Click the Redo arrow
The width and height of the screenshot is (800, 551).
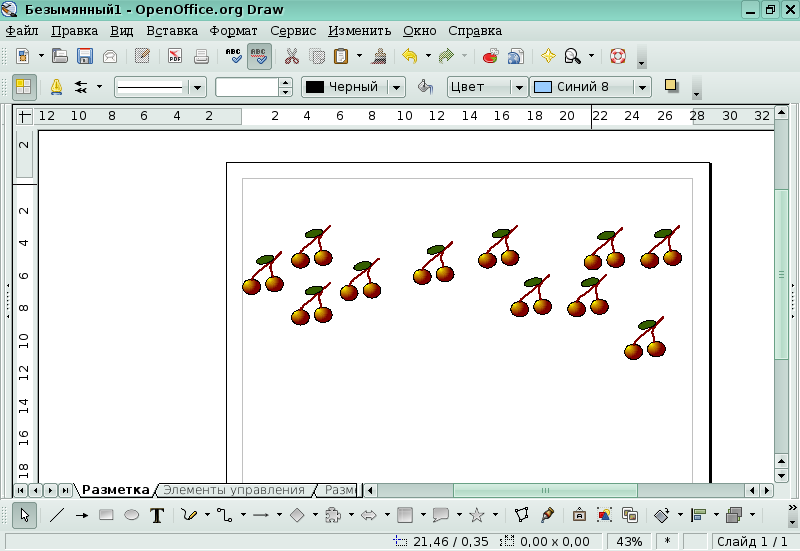446,56
